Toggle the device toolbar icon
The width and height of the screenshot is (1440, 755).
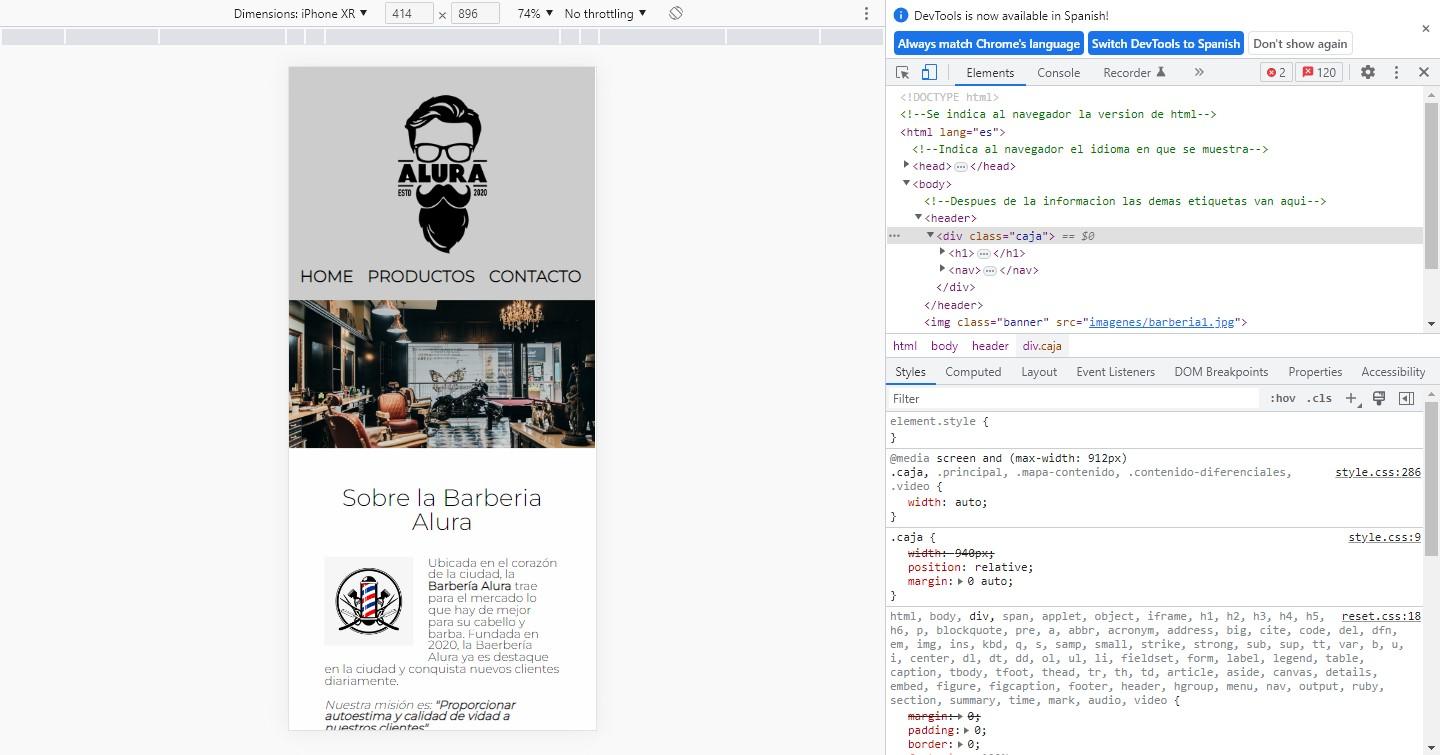click(929, 73)
